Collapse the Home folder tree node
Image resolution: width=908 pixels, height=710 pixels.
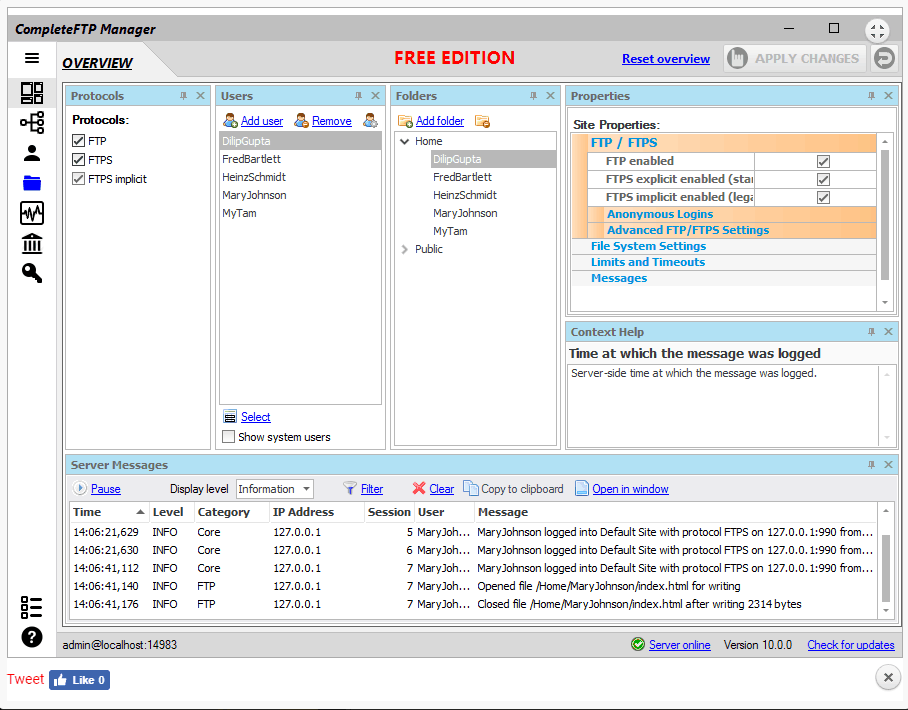point(404,142)
